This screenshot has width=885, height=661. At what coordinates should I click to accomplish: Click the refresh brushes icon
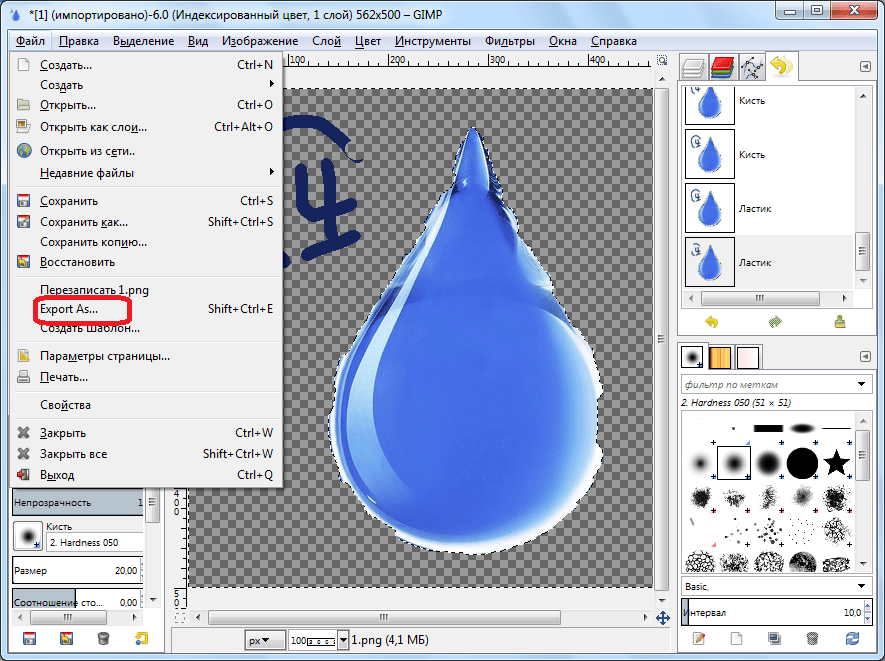tap(851, 638)
